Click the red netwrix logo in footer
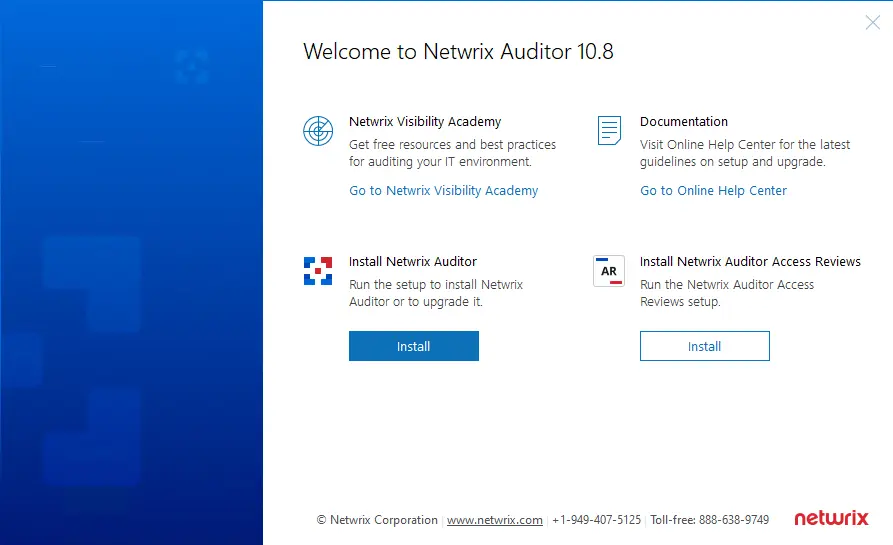This screenshot has width=893, height=545. click(x=831, y=519)
